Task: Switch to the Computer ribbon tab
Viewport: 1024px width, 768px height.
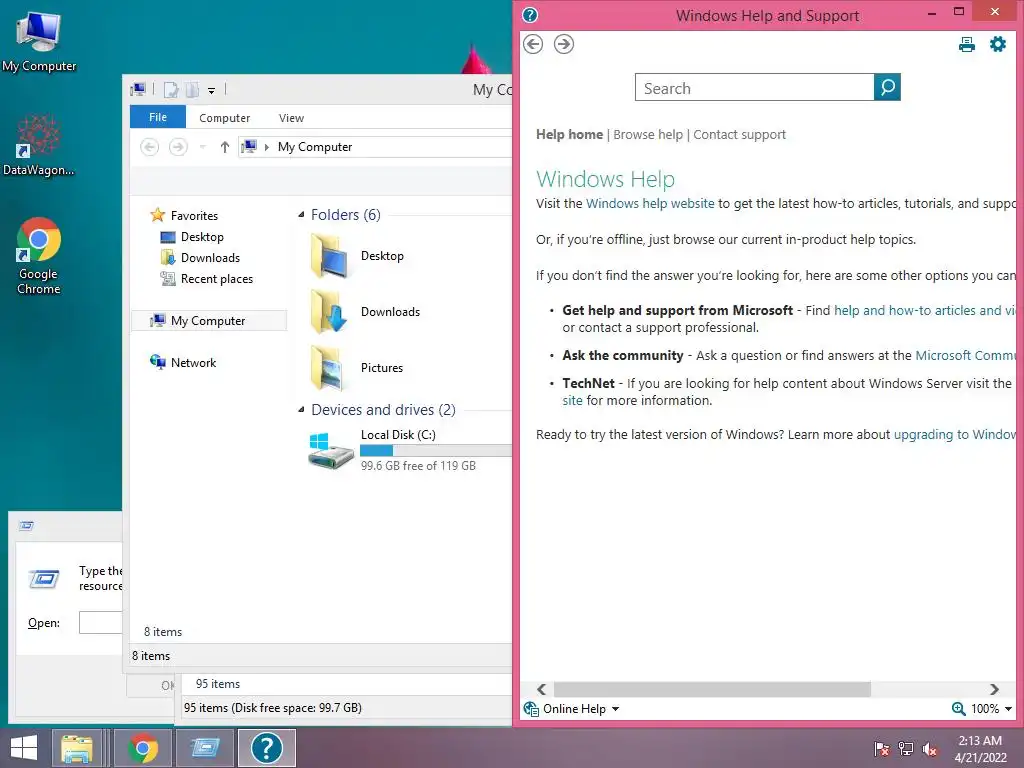Action: tap(225, 118)
